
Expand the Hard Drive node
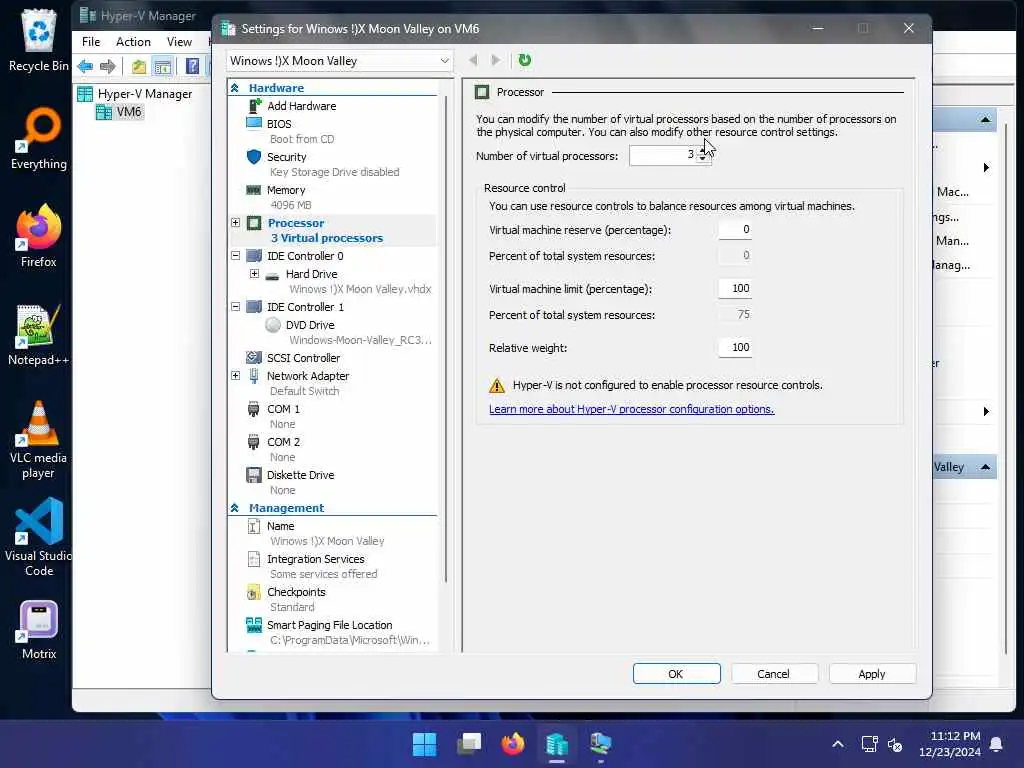click(x=255, y=274)
